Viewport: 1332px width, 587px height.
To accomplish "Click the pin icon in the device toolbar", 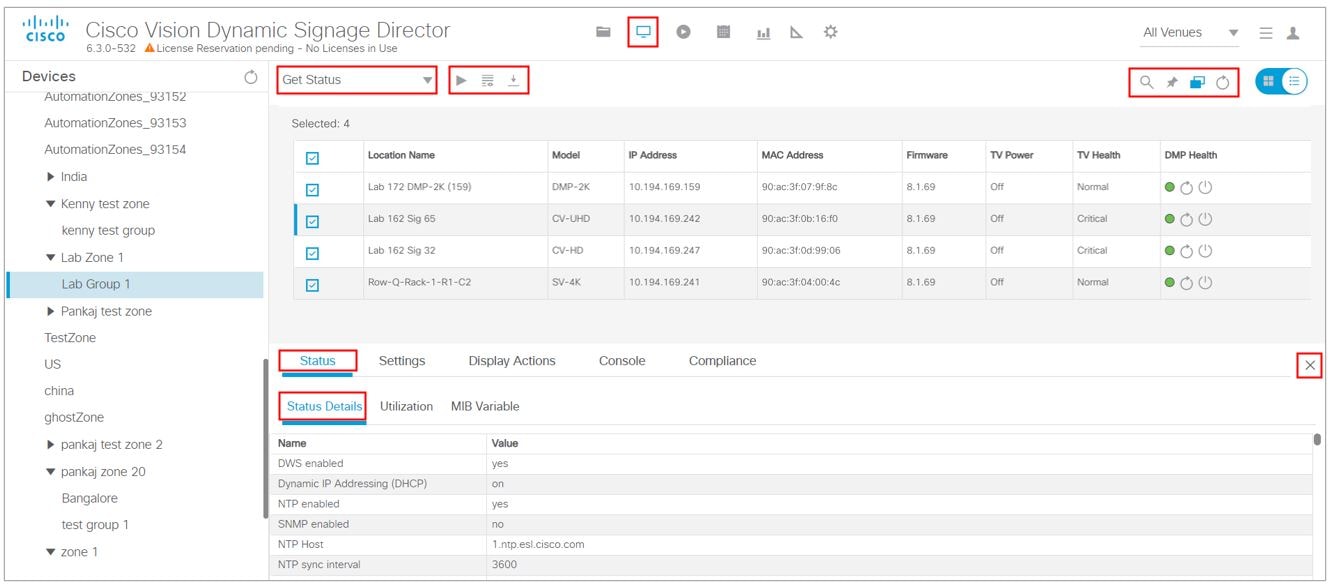I will coord(1172,83).
